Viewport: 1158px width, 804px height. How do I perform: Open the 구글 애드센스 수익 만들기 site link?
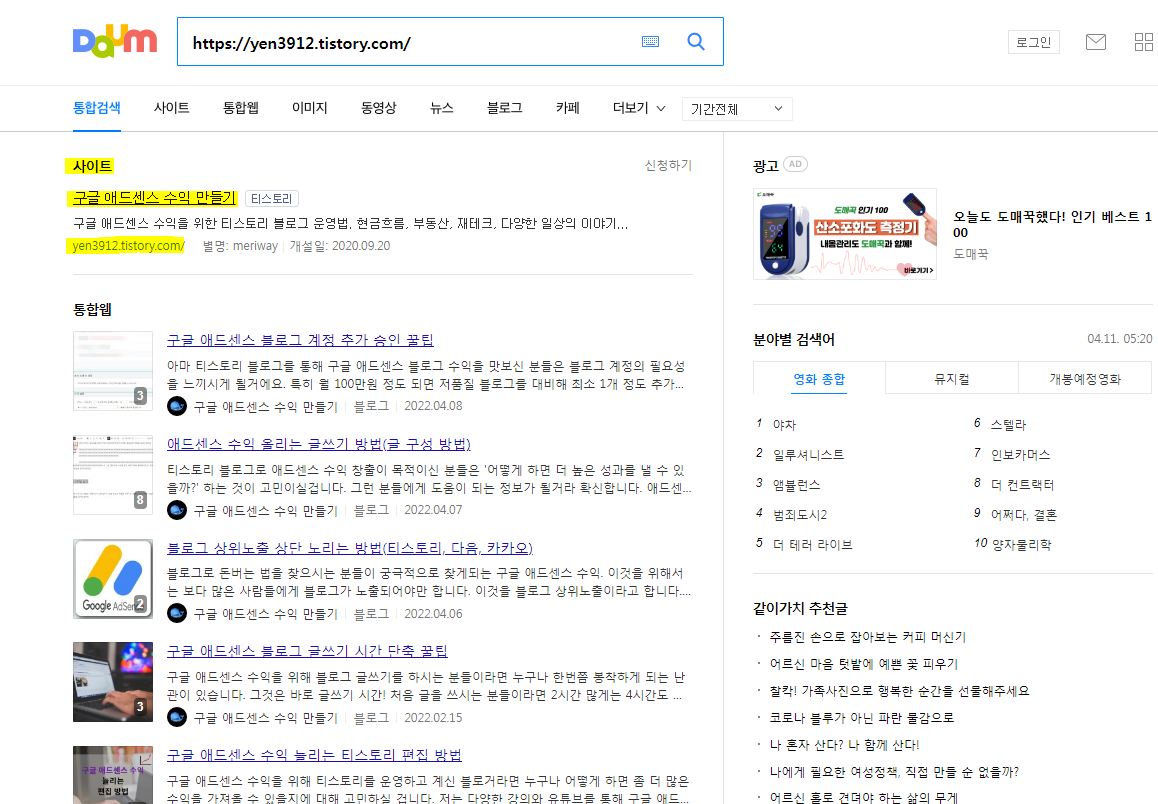pos(154,198)
